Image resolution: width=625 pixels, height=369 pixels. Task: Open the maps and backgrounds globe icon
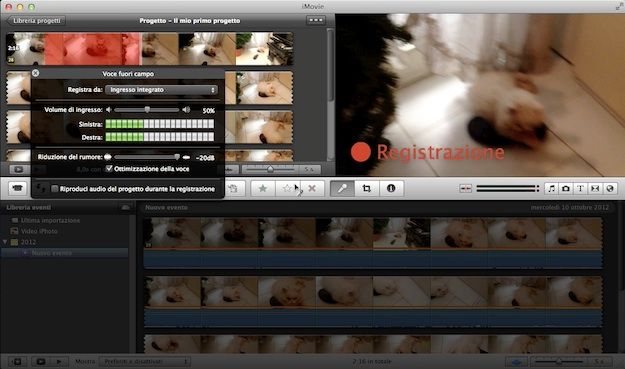click(x=610, y=188)
